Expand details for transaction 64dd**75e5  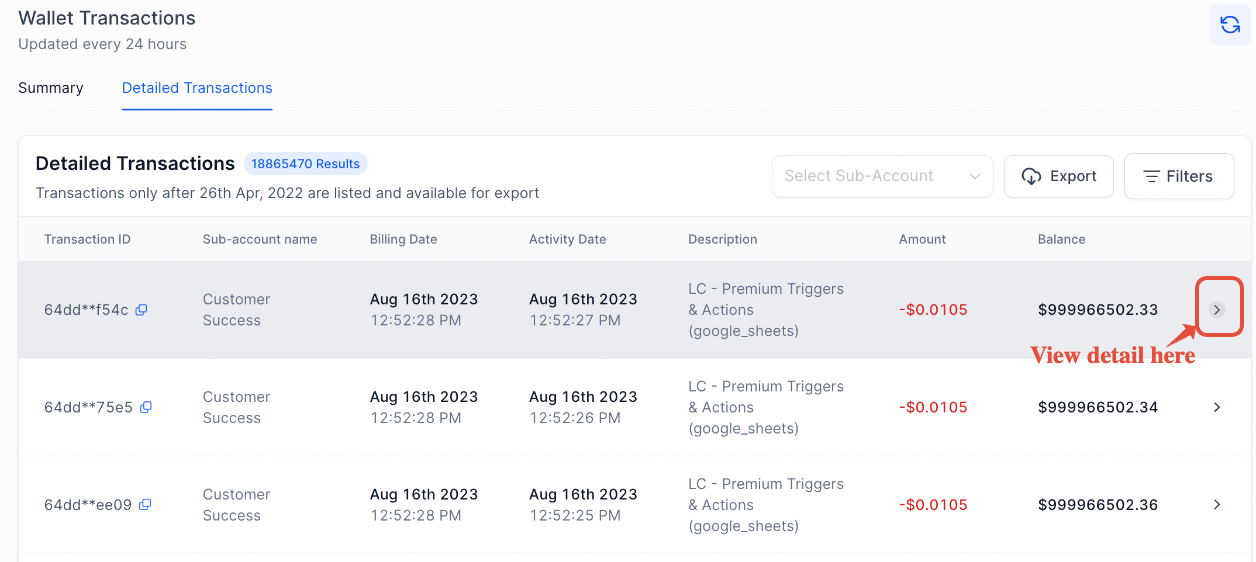pos(1217,407)
